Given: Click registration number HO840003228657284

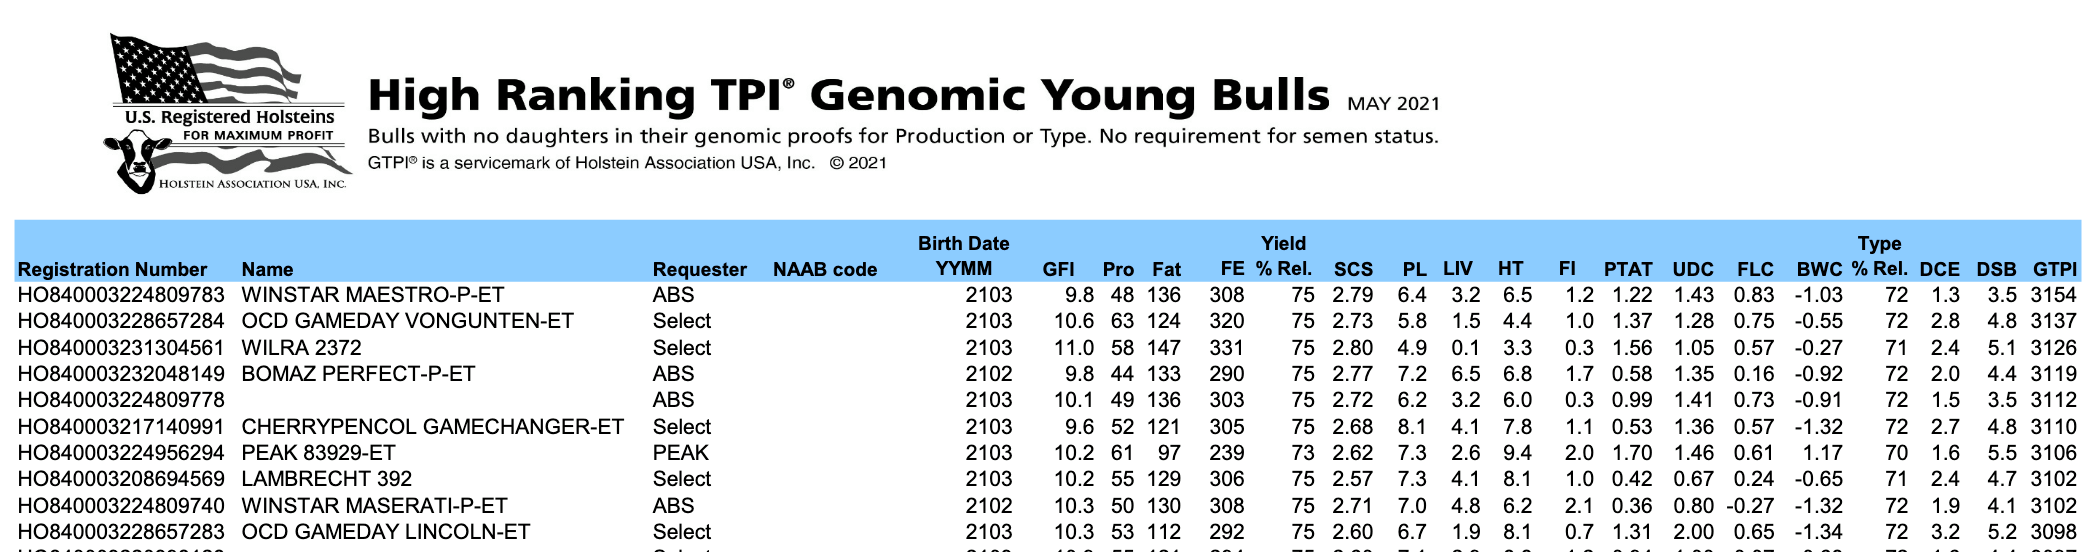Looking at the screenshot, I should [121, 321].
